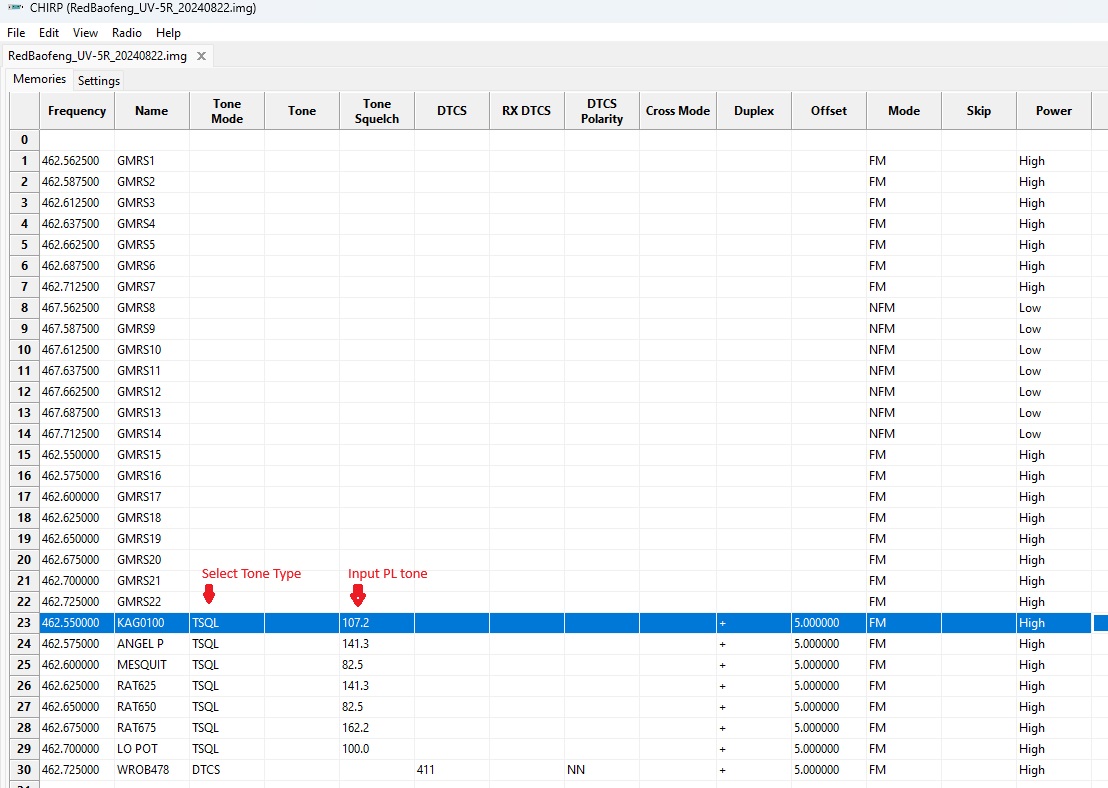
Task: Click the CHIRP application icon in title bar
Action: [15, 8]
